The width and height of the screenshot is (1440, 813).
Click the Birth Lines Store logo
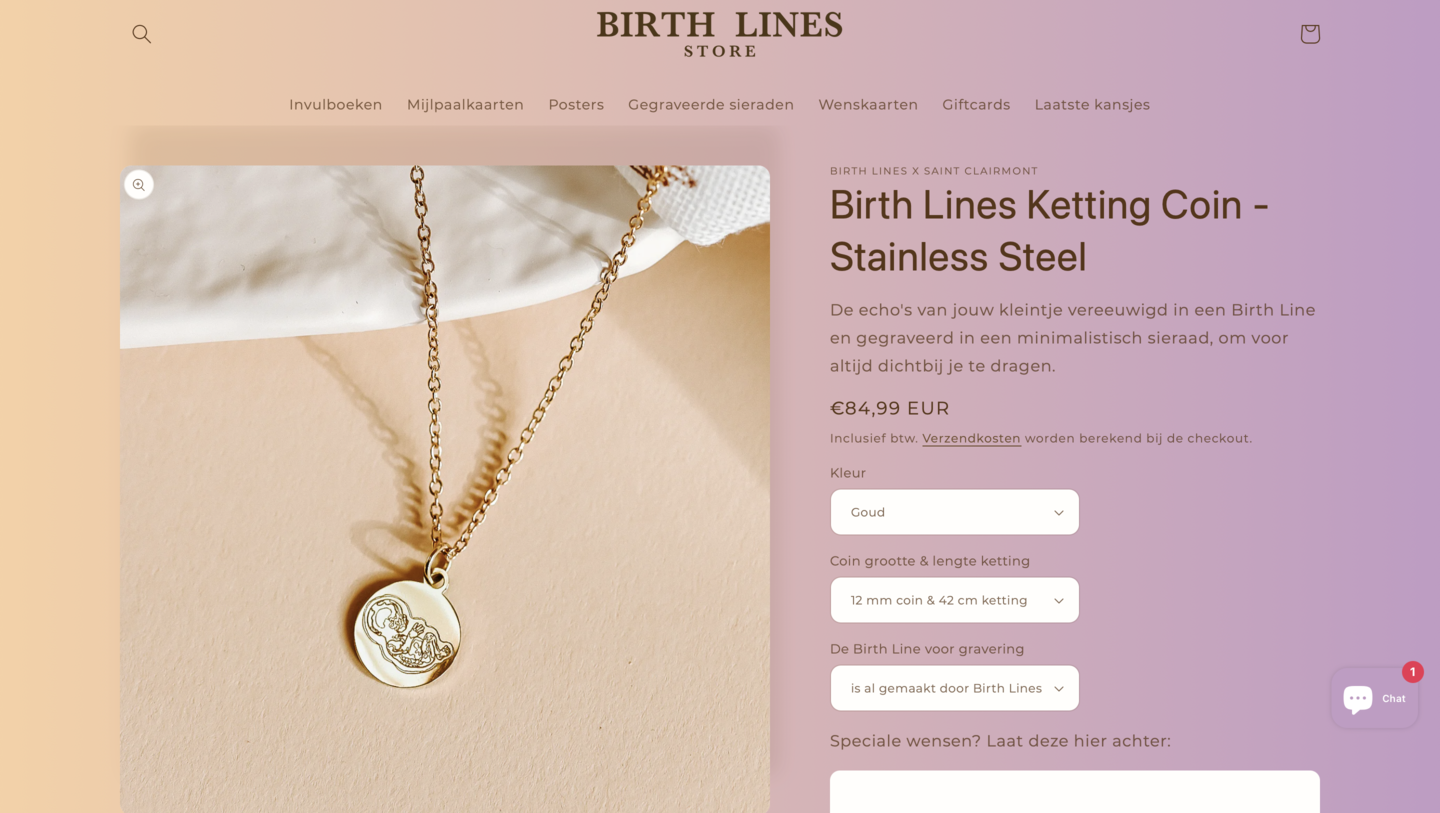click(719, 33)
